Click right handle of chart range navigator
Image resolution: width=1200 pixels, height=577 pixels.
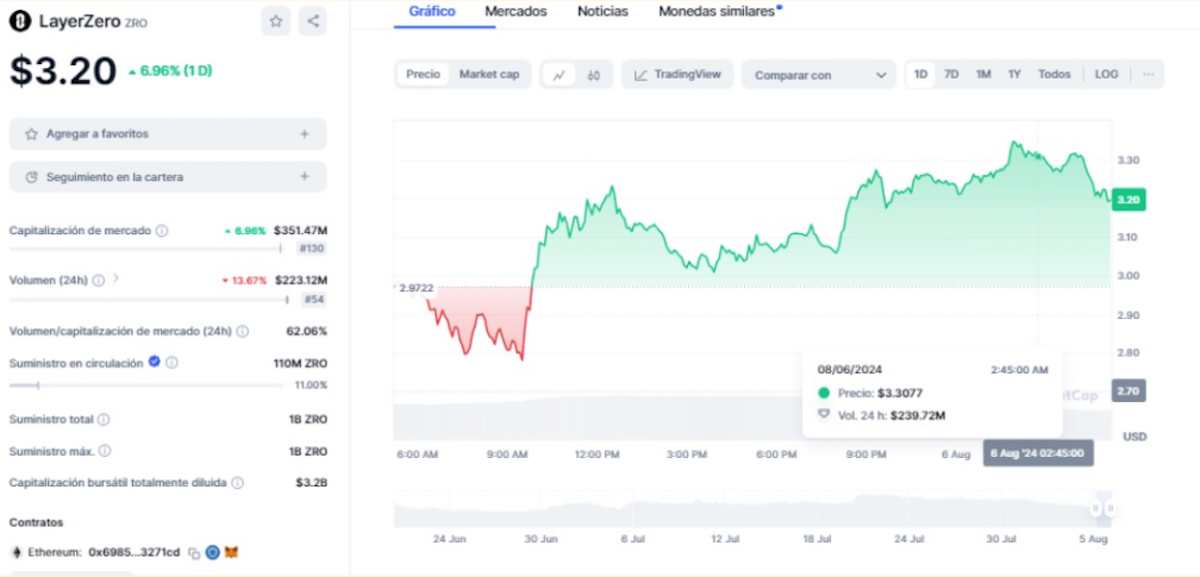1110,509
